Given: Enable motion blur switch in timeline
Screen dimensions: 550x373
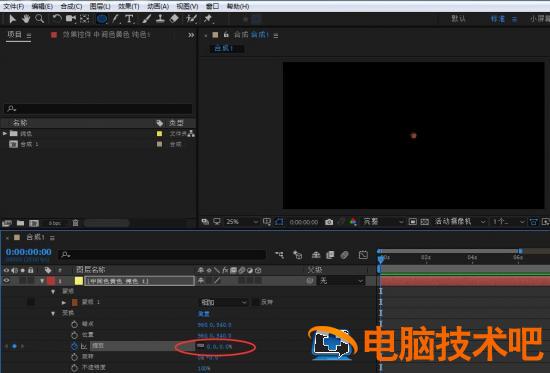Looking at the screenshot, I should (344, 255).
